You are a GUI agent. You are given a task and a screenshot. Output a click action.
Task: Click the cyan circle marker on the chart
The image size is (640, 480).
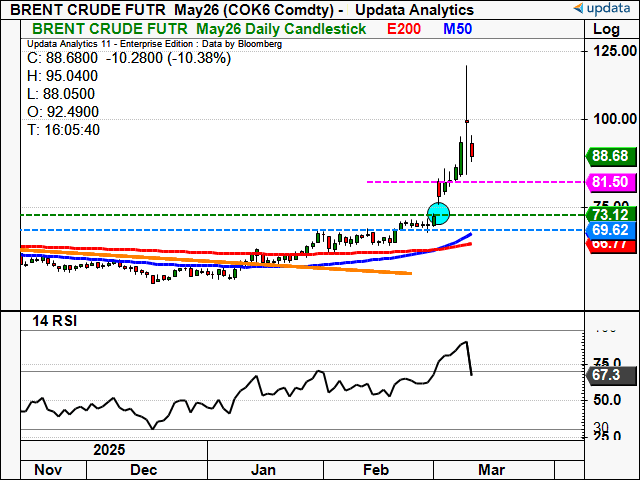click(438, 213)
